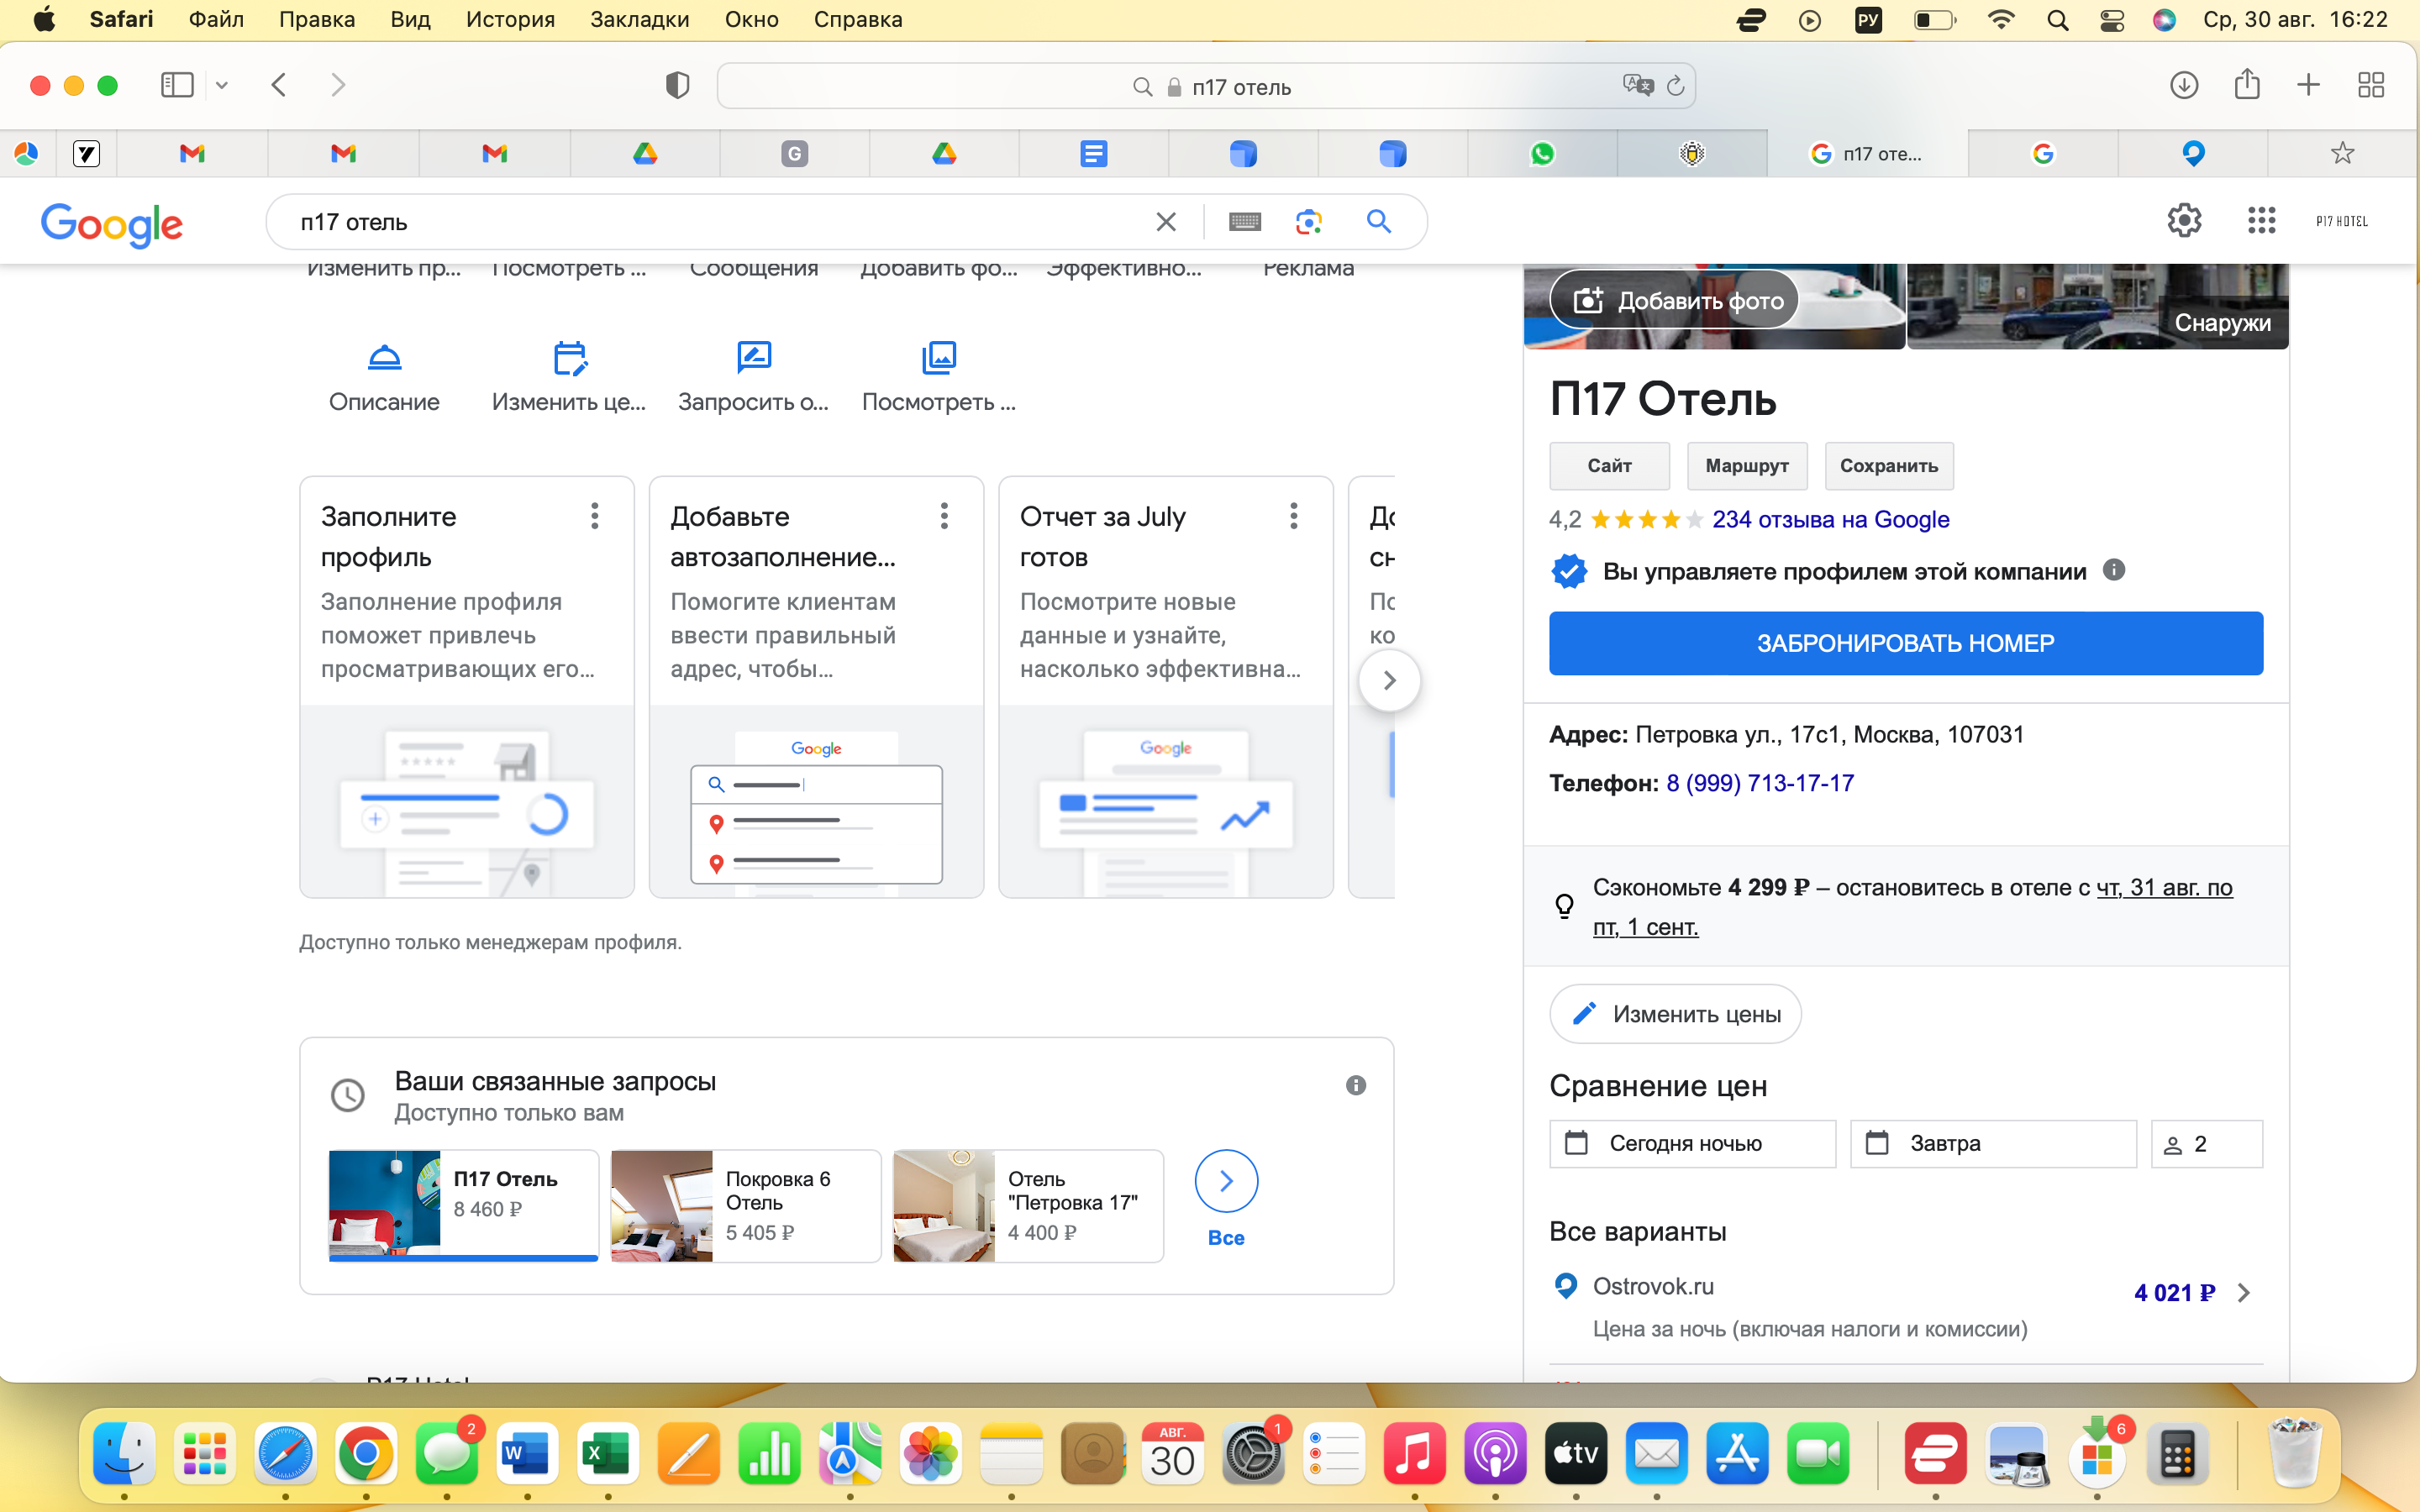
Task: Open options menu on Отчет за July card
Action: pyautogui.click(x=1294, y=516)
